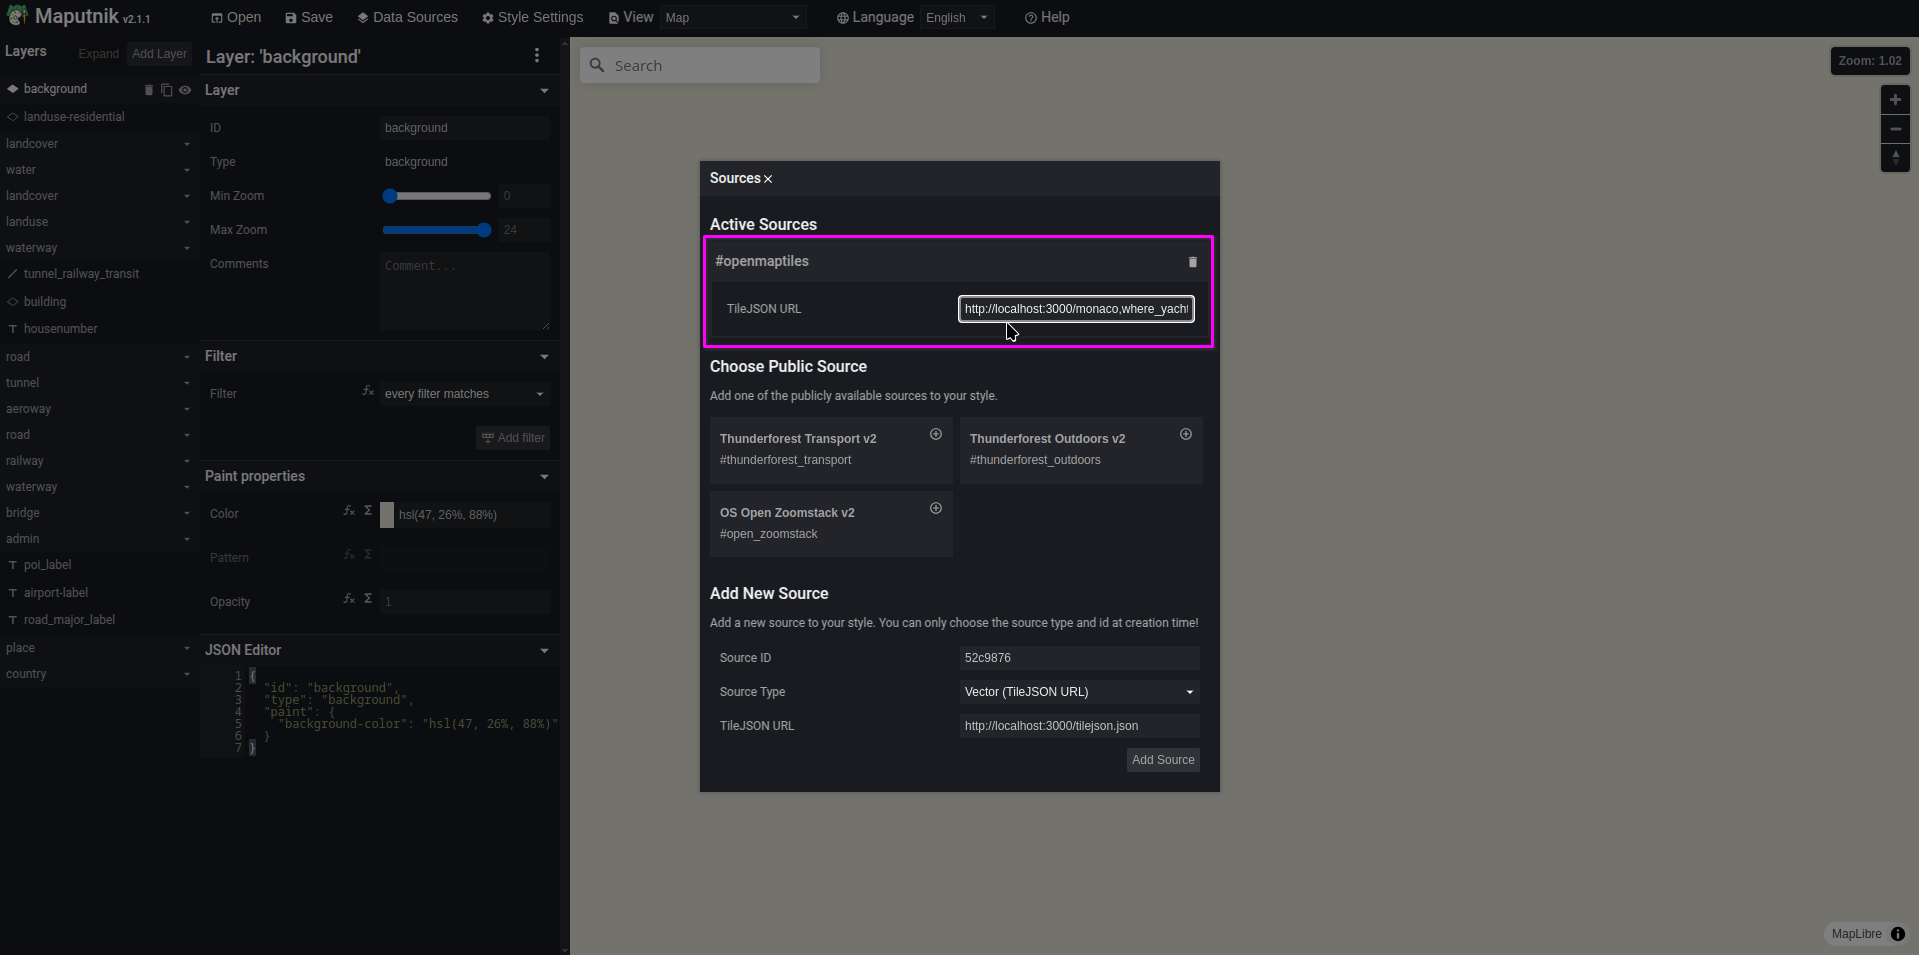
Task: Click the fx icon for Pattern property
Action: (347, 555)
